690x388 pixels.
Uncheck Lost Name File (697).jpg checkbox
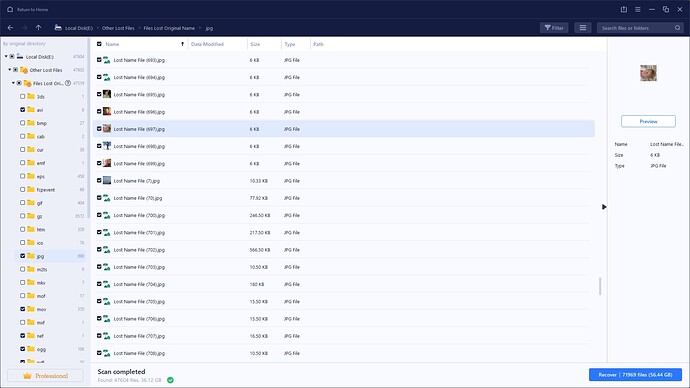coord(99,129)
